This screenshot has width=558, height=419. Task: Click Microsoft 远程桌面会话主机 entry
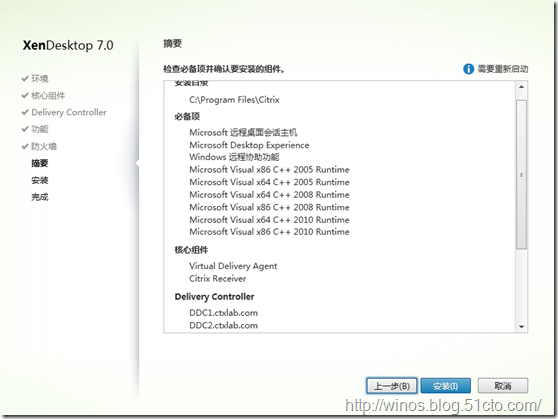click(x=243, y=132)
